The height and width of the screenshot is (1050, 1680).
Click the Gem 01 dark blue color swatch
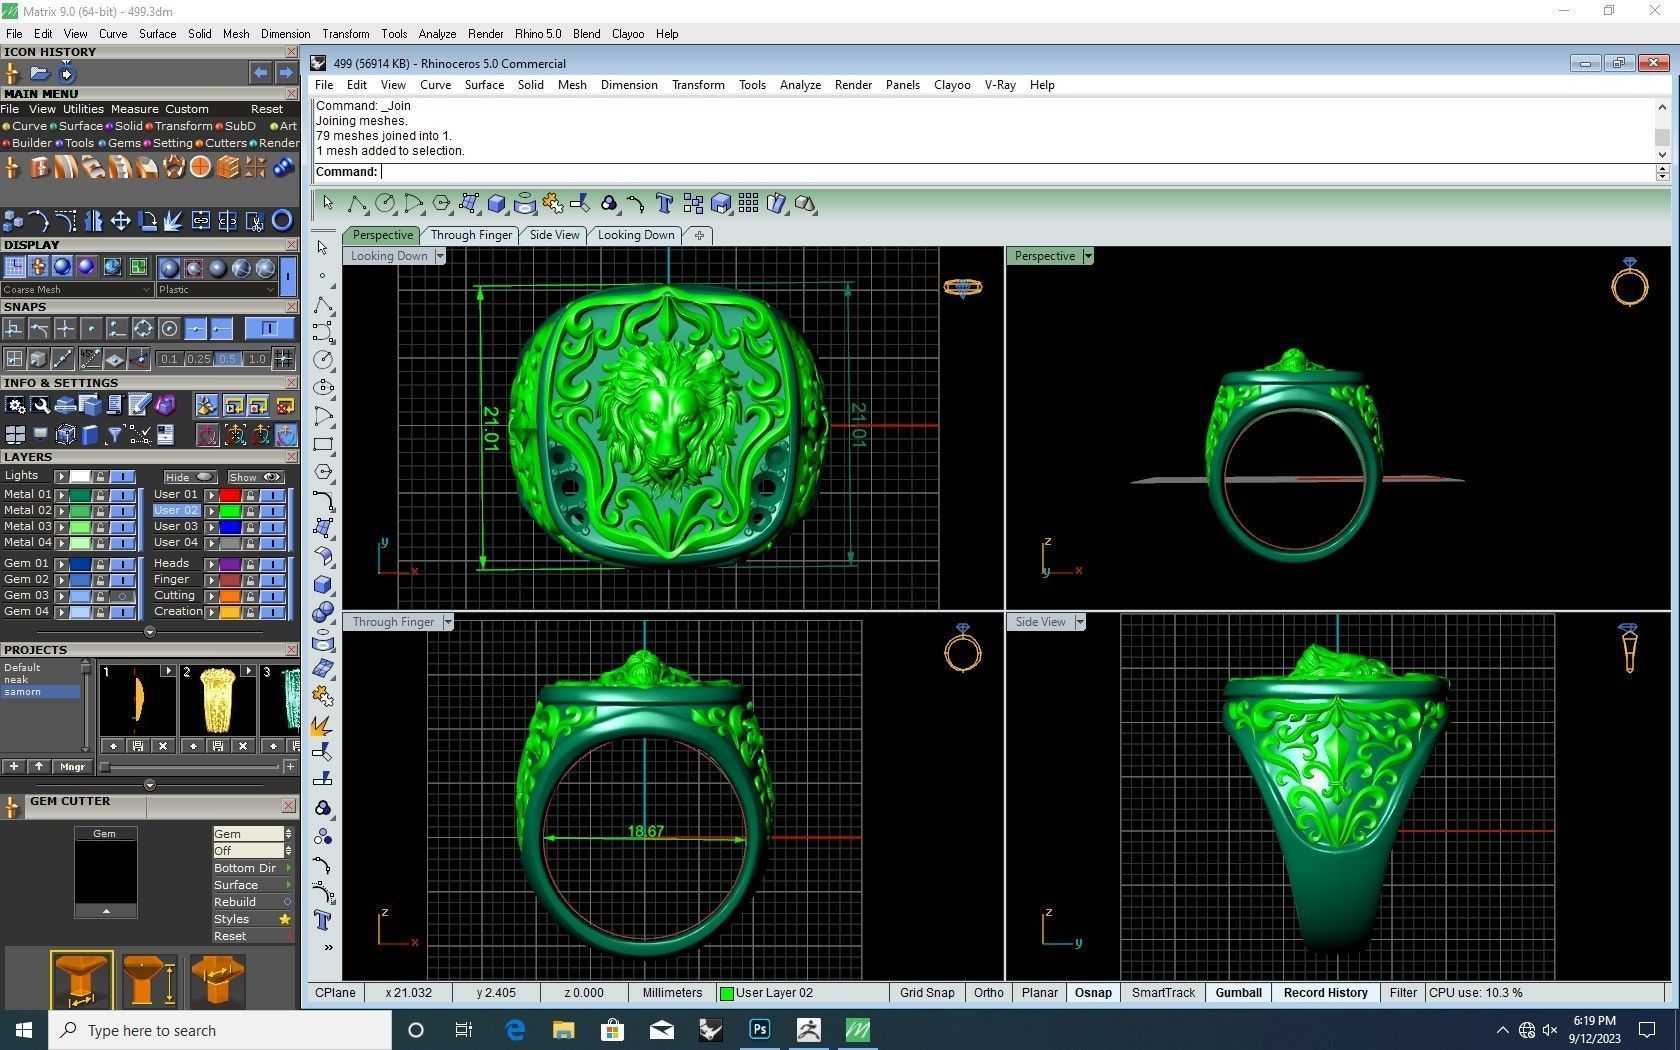80,564
